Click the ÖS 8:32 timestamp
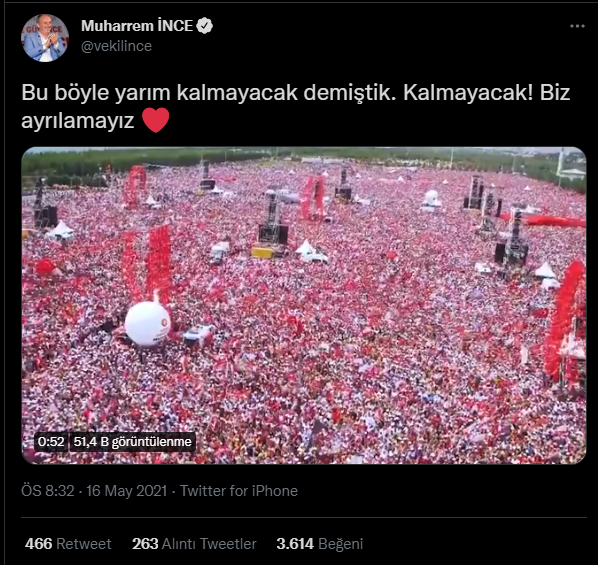 tap(48, 491)
